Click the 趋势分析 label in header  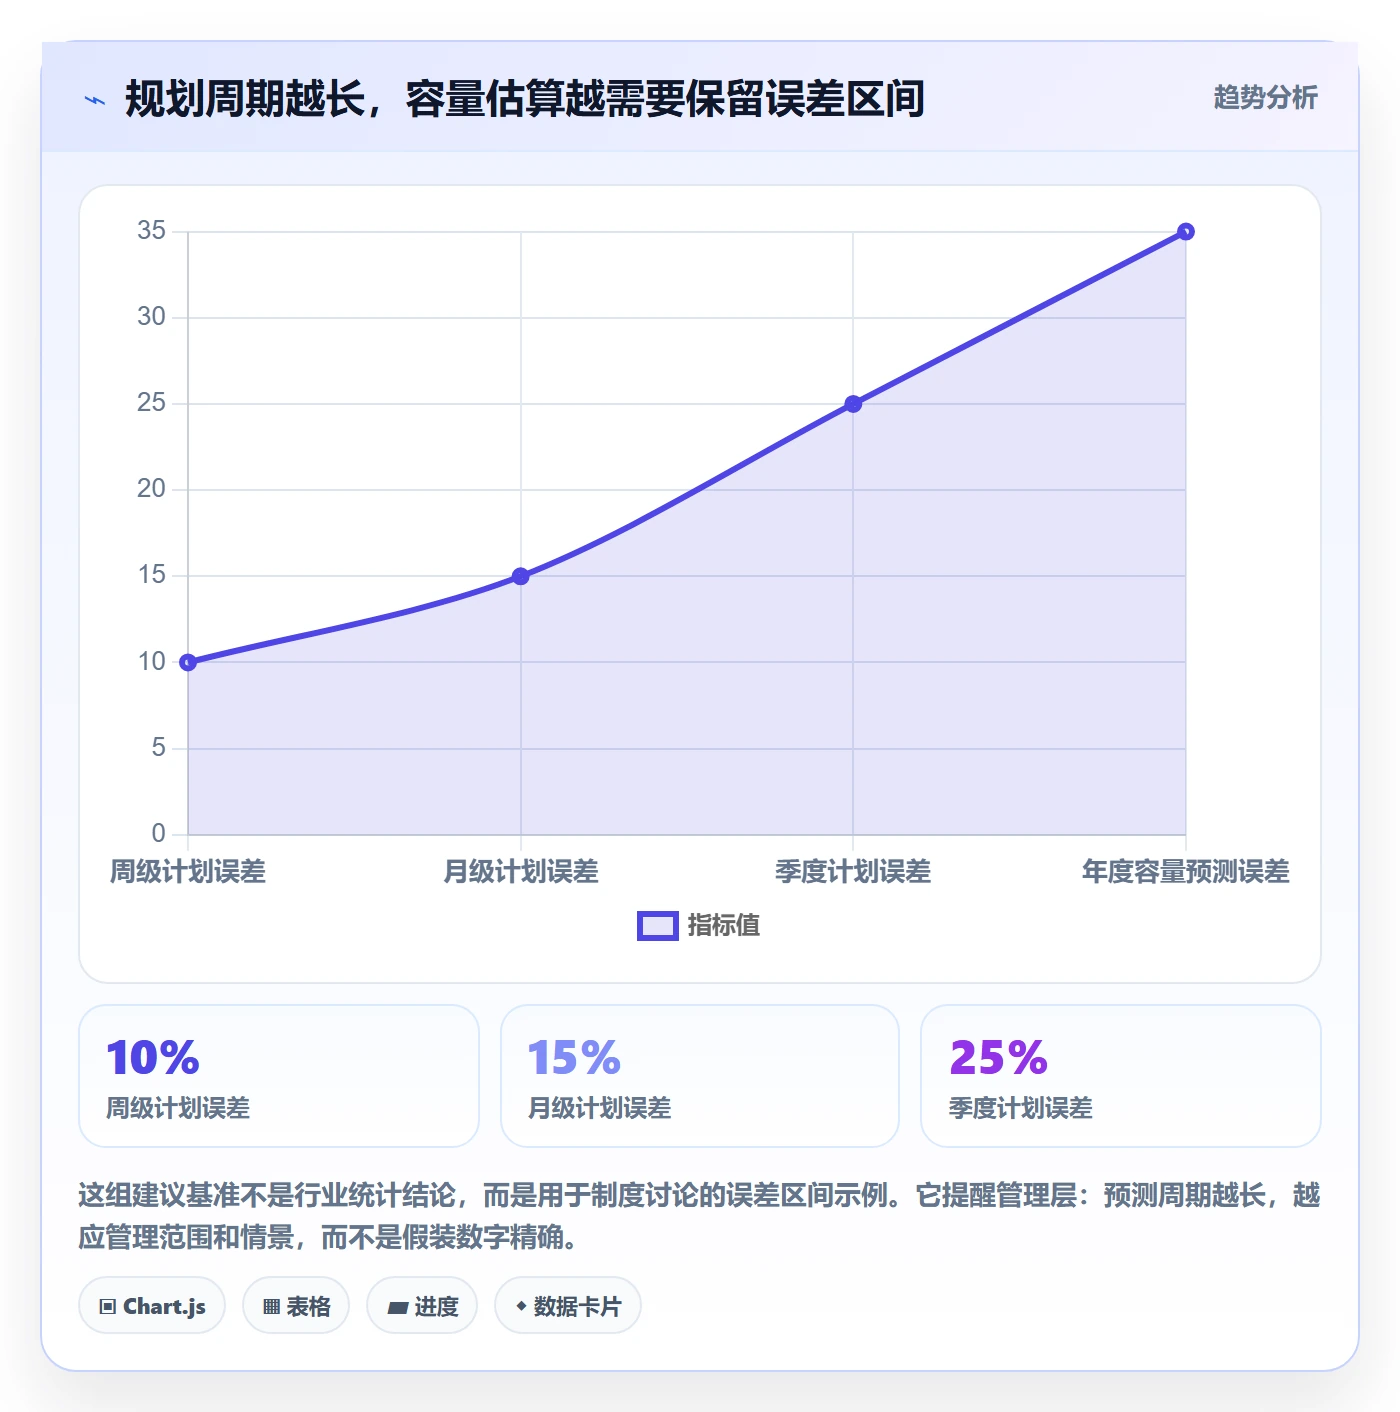1265,97
